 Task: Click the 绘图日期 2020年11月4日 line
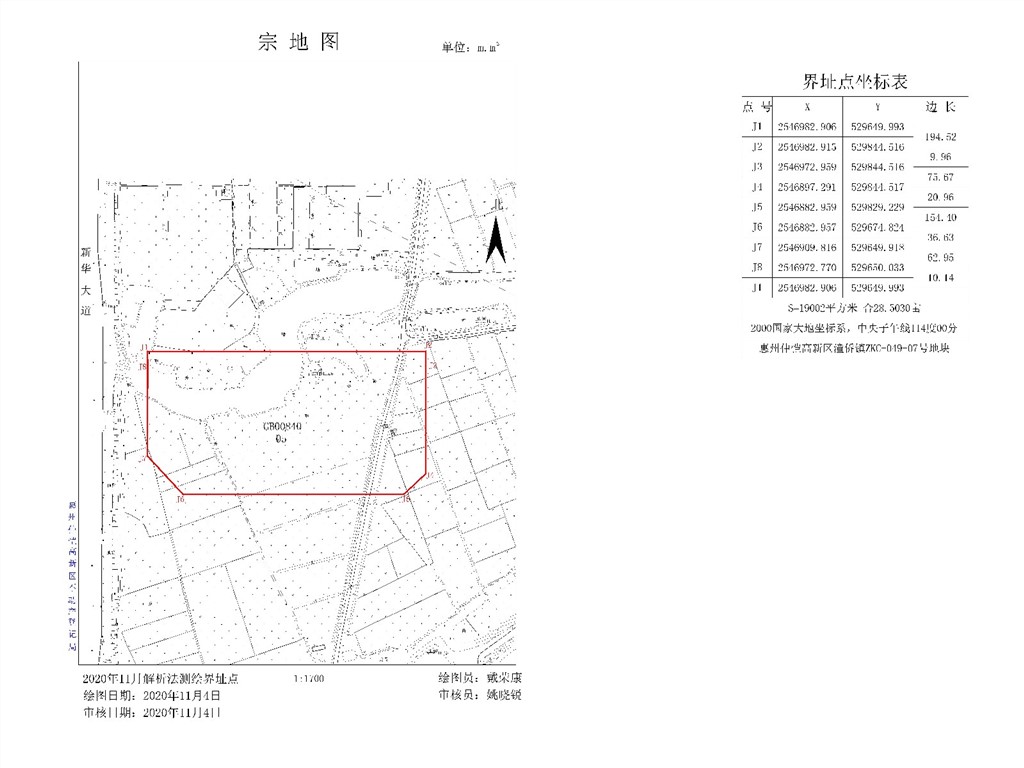pos(151,695)
